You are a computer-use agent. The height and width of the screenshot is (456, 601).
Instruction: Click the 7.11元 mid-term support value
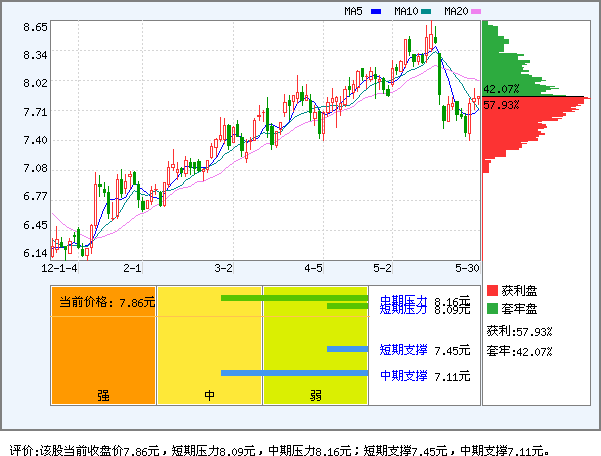point(452,377)
